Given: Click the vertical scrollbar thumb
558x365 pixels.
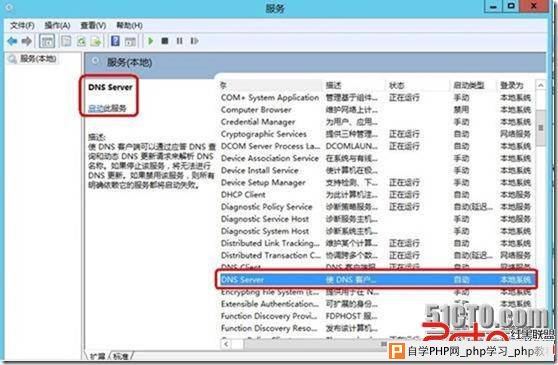Looking at the screenshot, I should (541, 128).
